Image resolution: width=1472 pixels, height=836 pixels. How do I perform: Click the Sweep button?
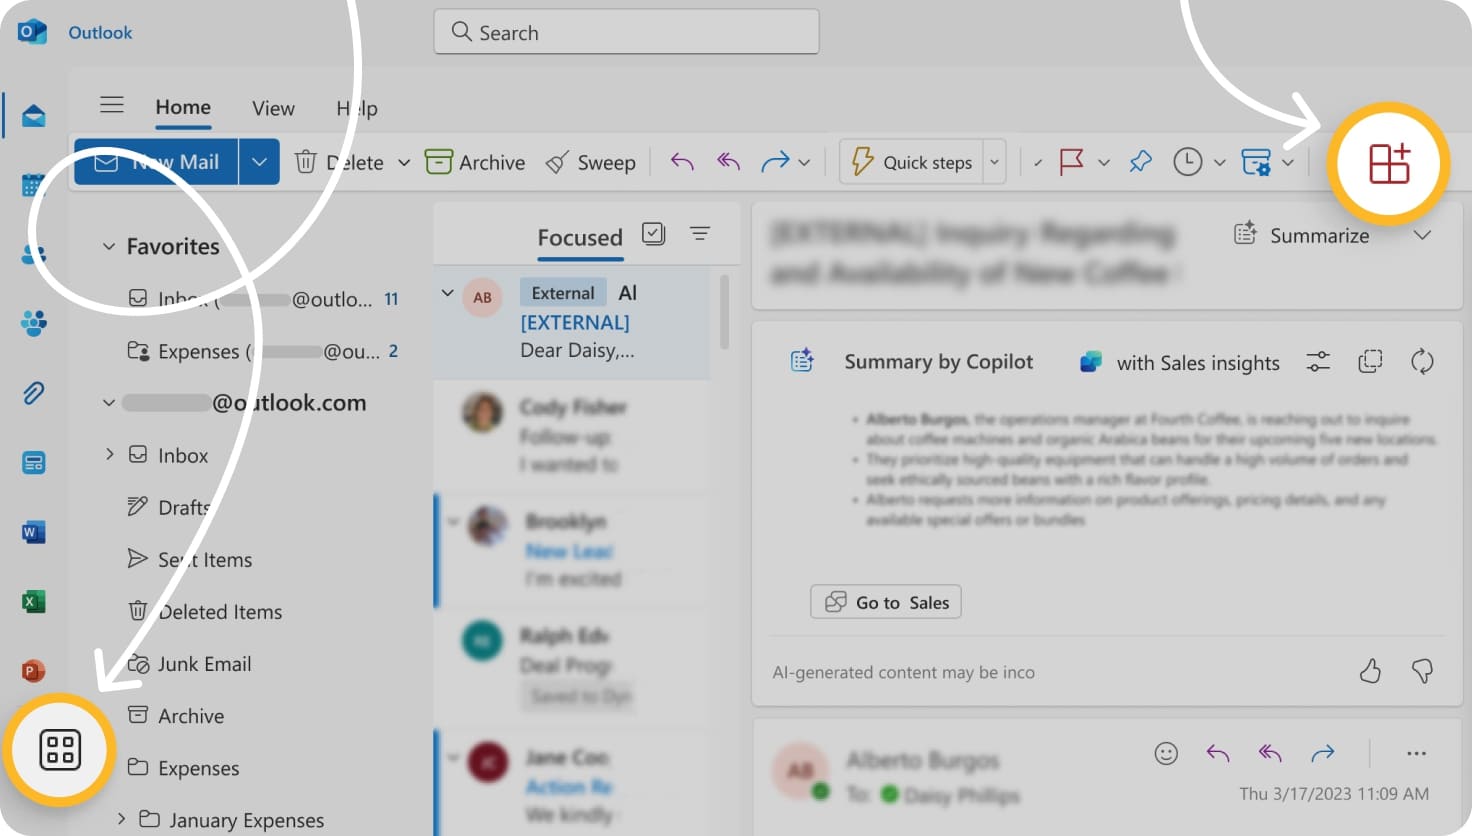[x=590, y=162]
